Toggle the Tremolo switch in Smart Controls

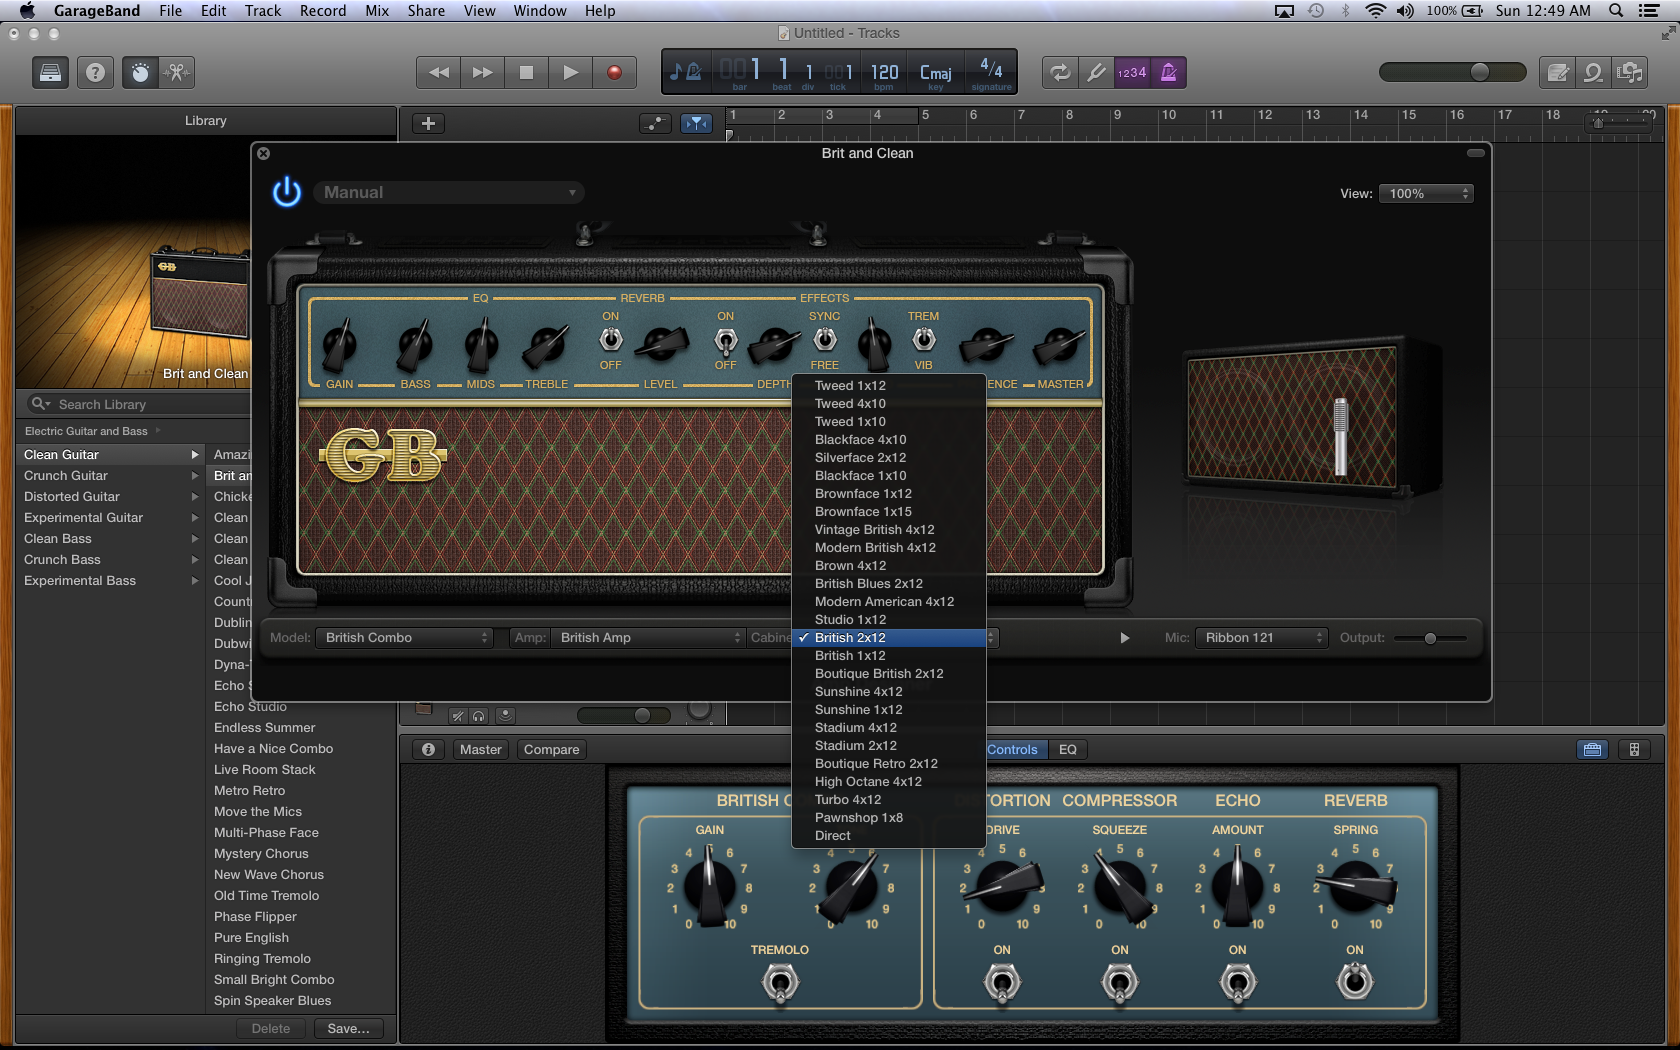(780, 983)
